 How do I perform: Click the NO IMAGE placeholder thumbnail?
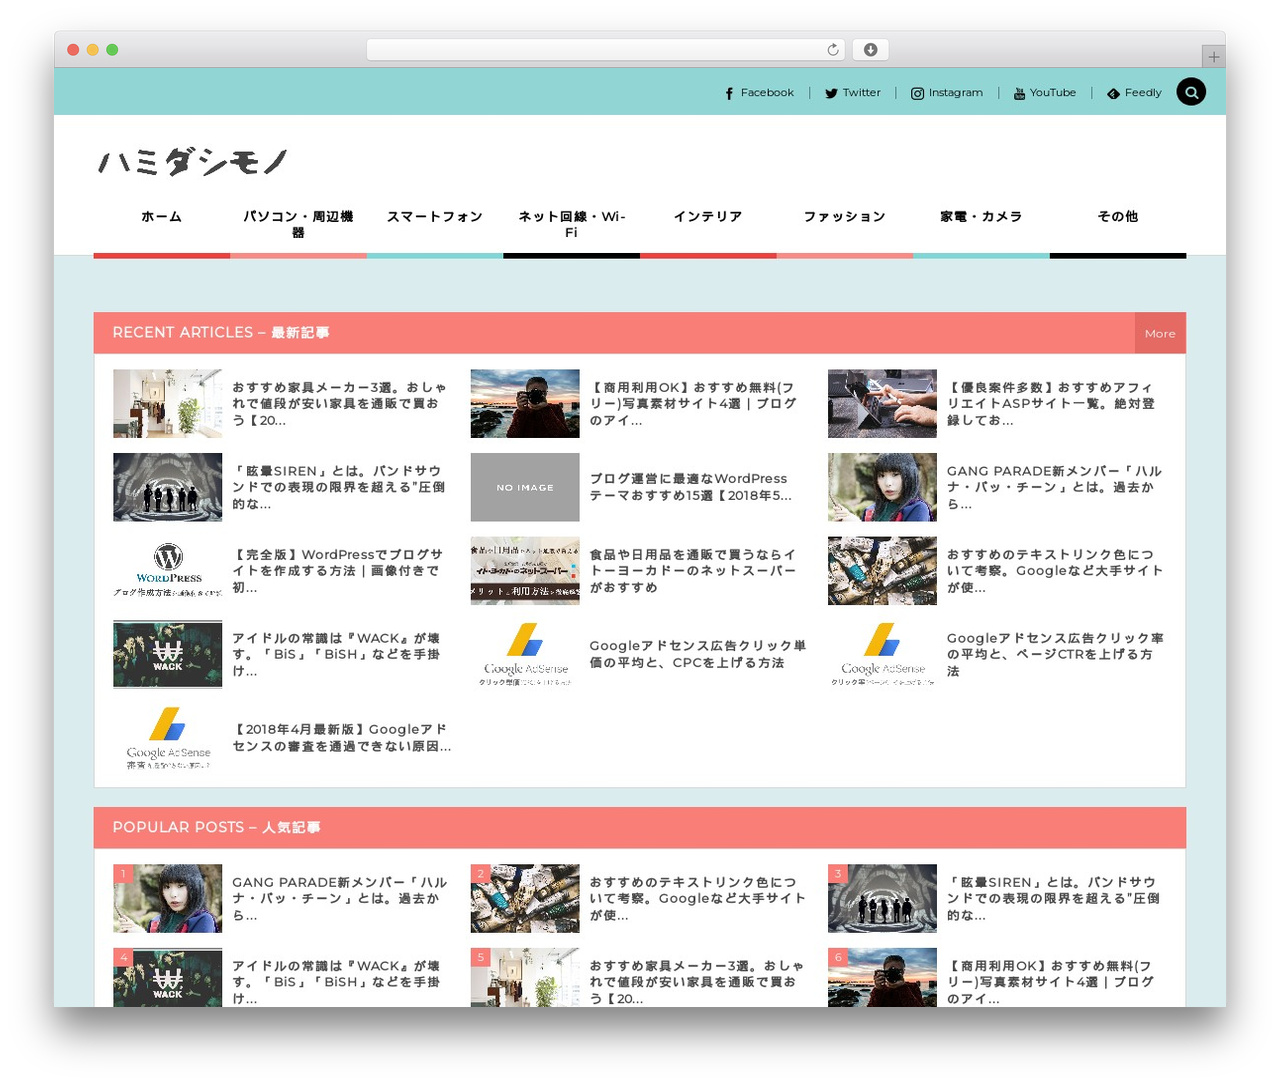coord(525,487)
